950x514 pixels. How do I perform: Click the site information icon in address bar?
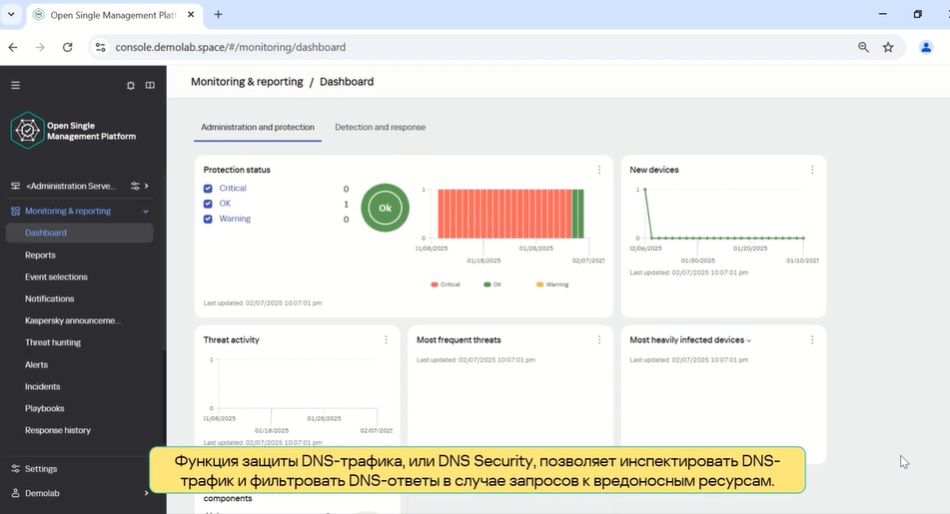tap(101, 47)
